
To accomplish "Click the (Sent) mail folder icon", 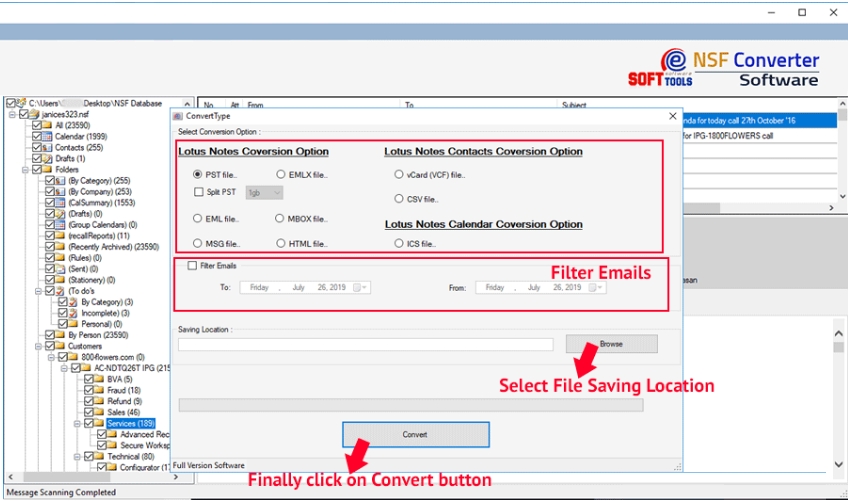I will click(x=61, y=269).
